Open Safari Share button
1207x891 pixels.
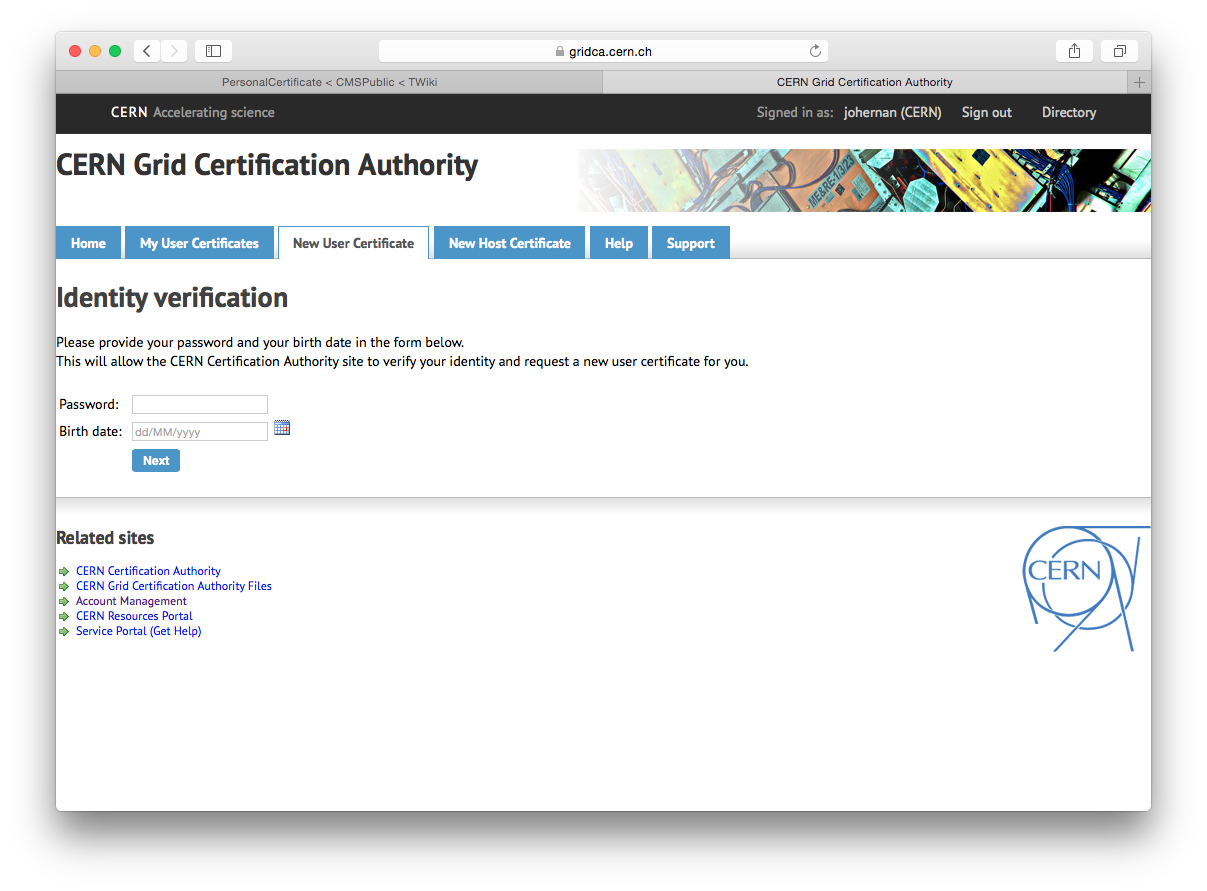[x=1074, y=51]
